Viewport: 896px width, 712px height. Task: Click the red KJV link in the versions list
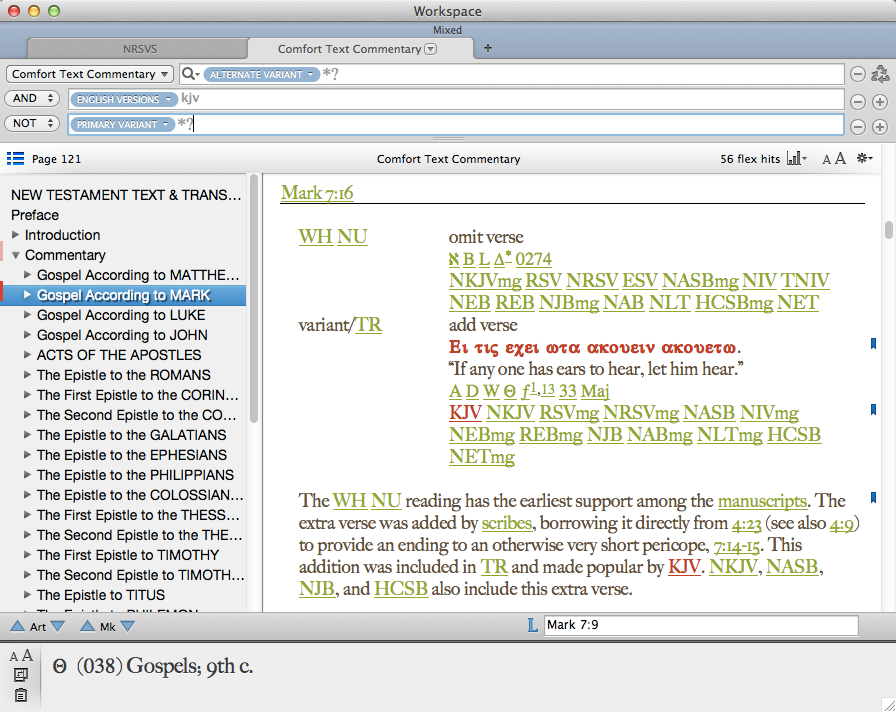pos(465,412)
